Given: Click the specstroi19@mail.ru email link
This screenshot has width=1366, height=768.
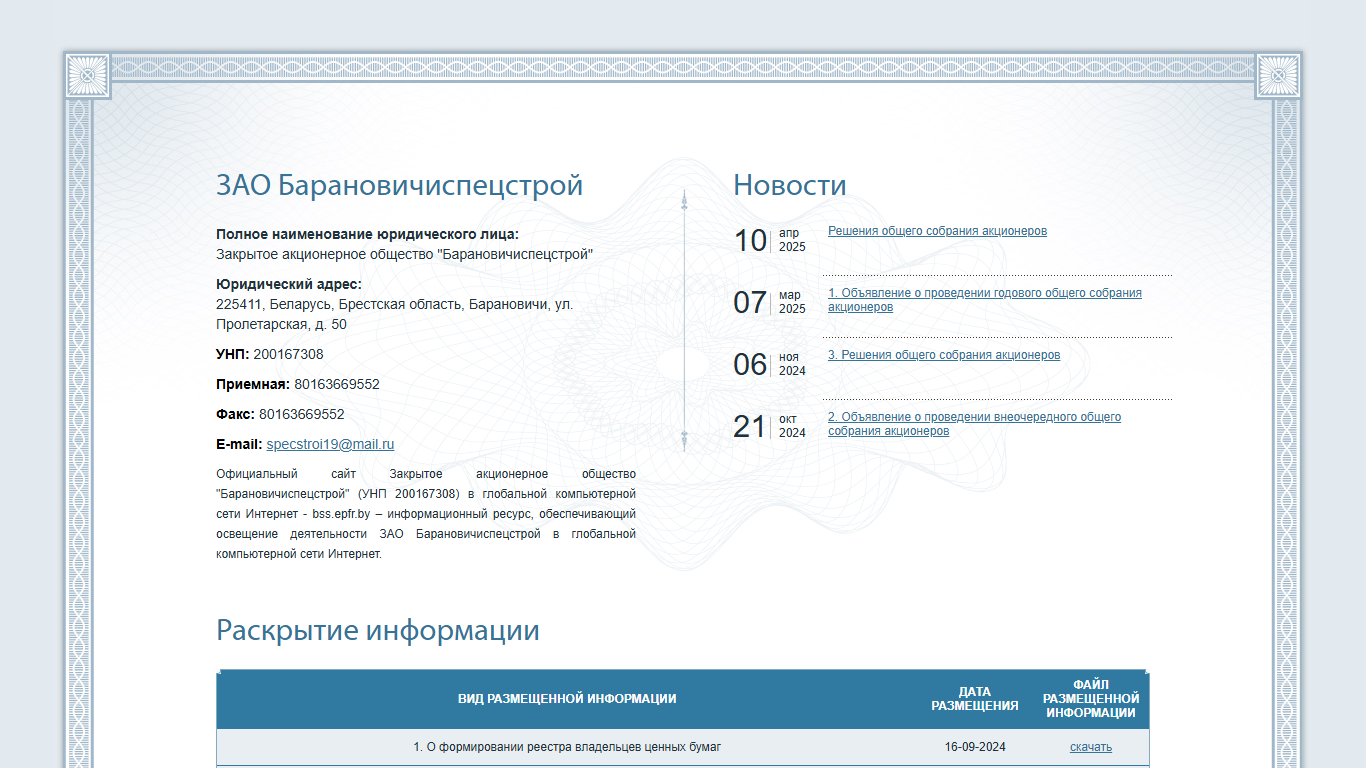Looking at the screenshot, I should [x=330, y=444].
